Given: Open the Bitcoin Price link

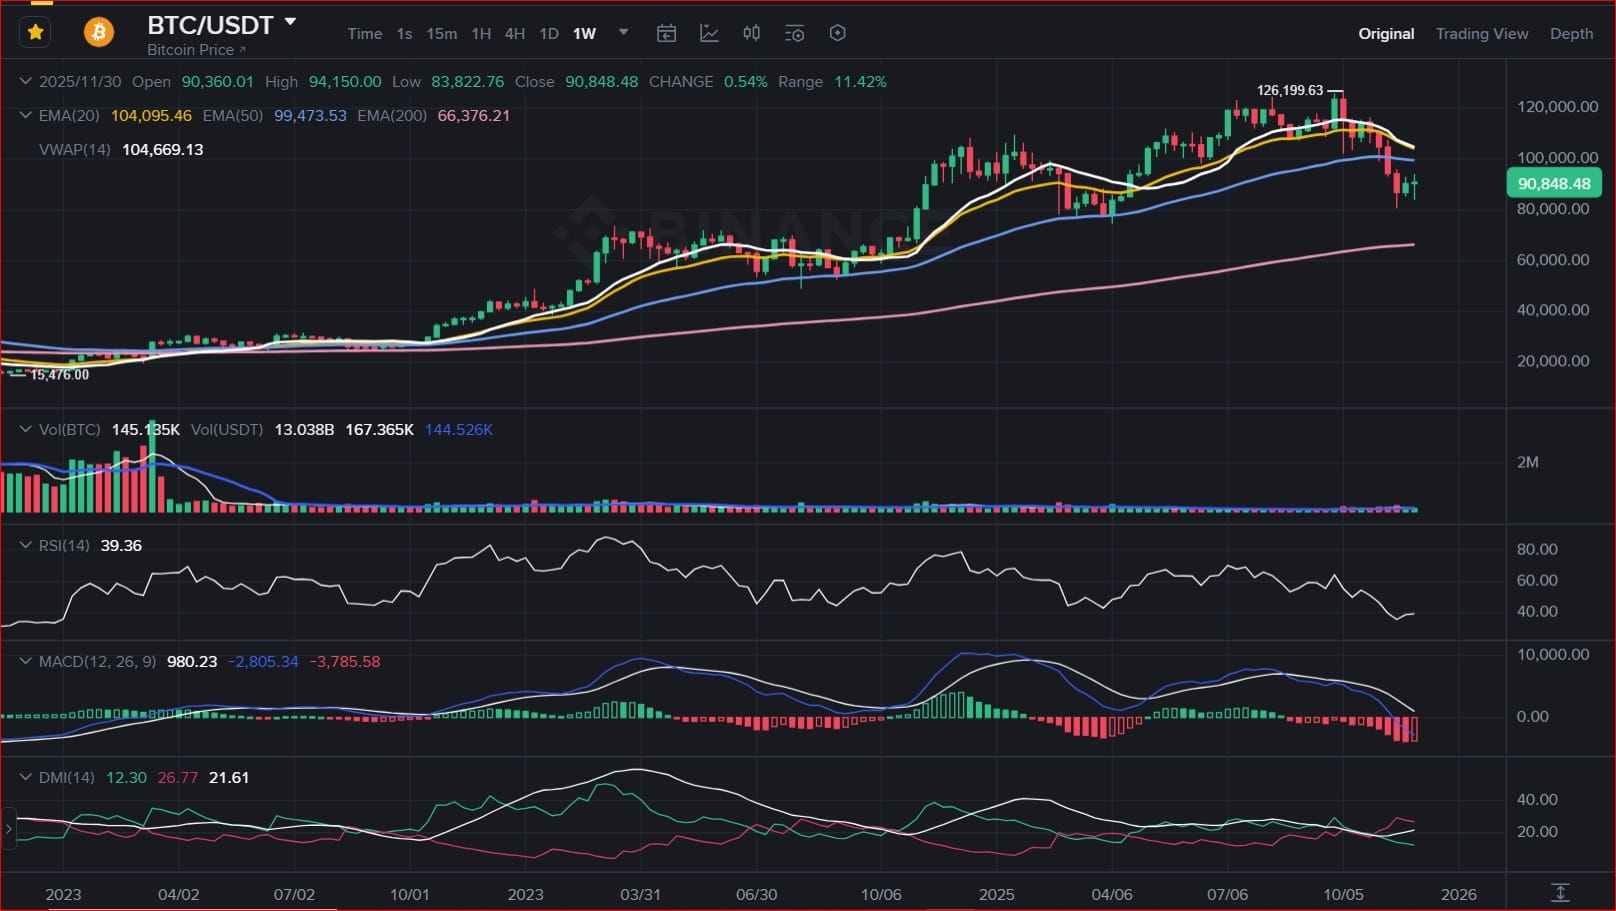Looking at the screenshot, I should [x=195, y=50].
